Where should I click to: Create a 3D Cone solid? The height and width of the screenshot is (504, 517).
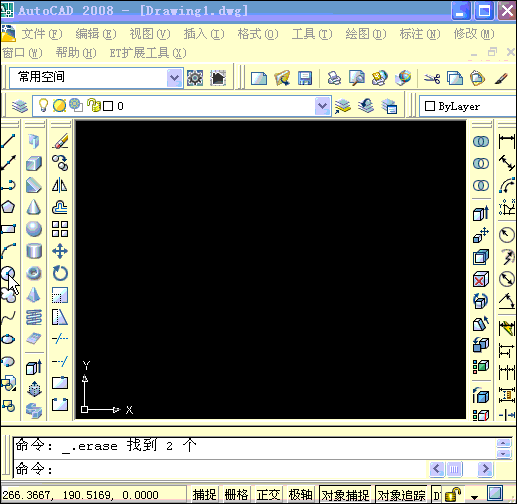tap(34, 207)
